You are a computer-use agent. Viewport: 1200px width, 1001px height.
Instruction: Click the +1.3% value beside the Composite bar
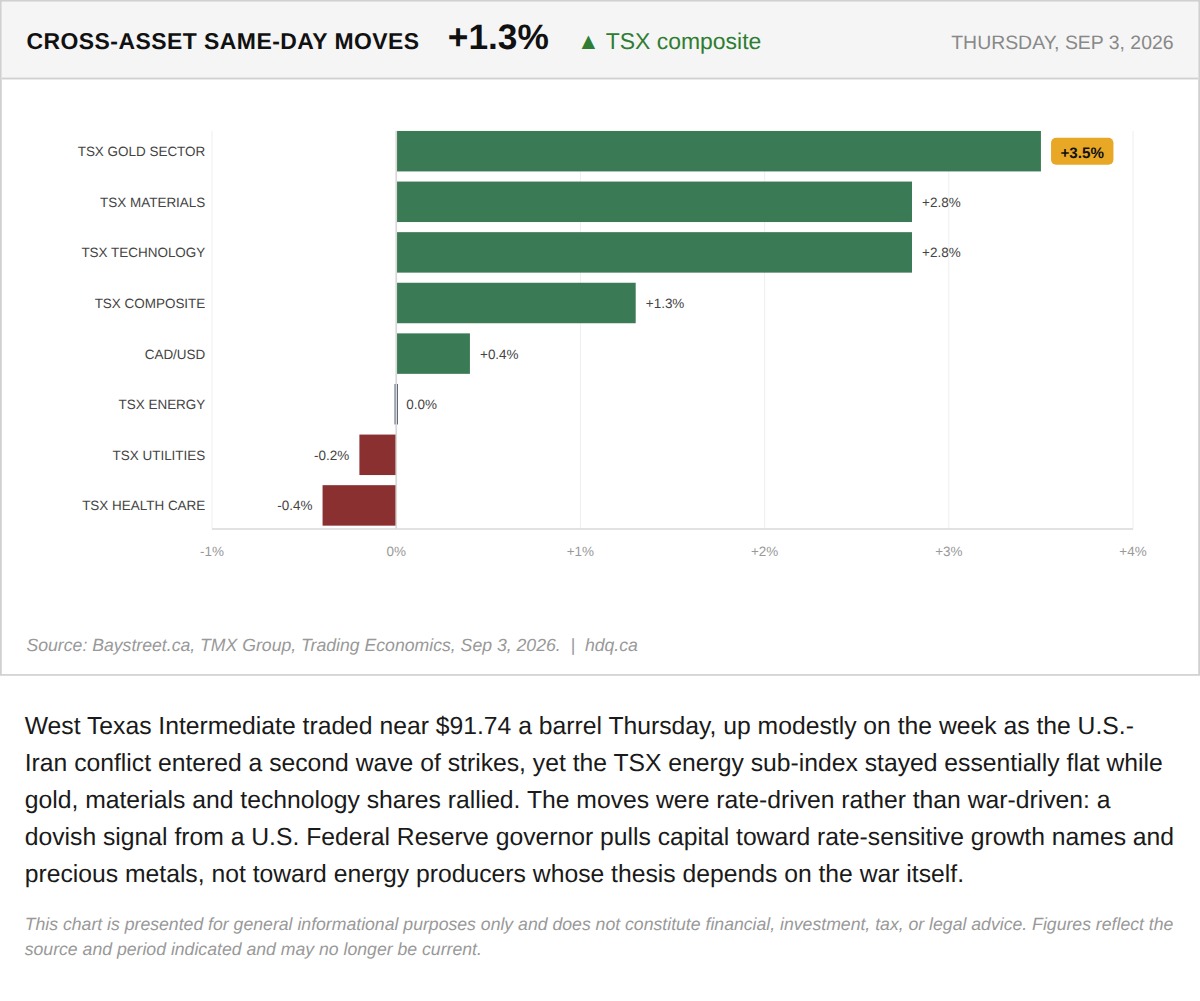click(665, 303)
